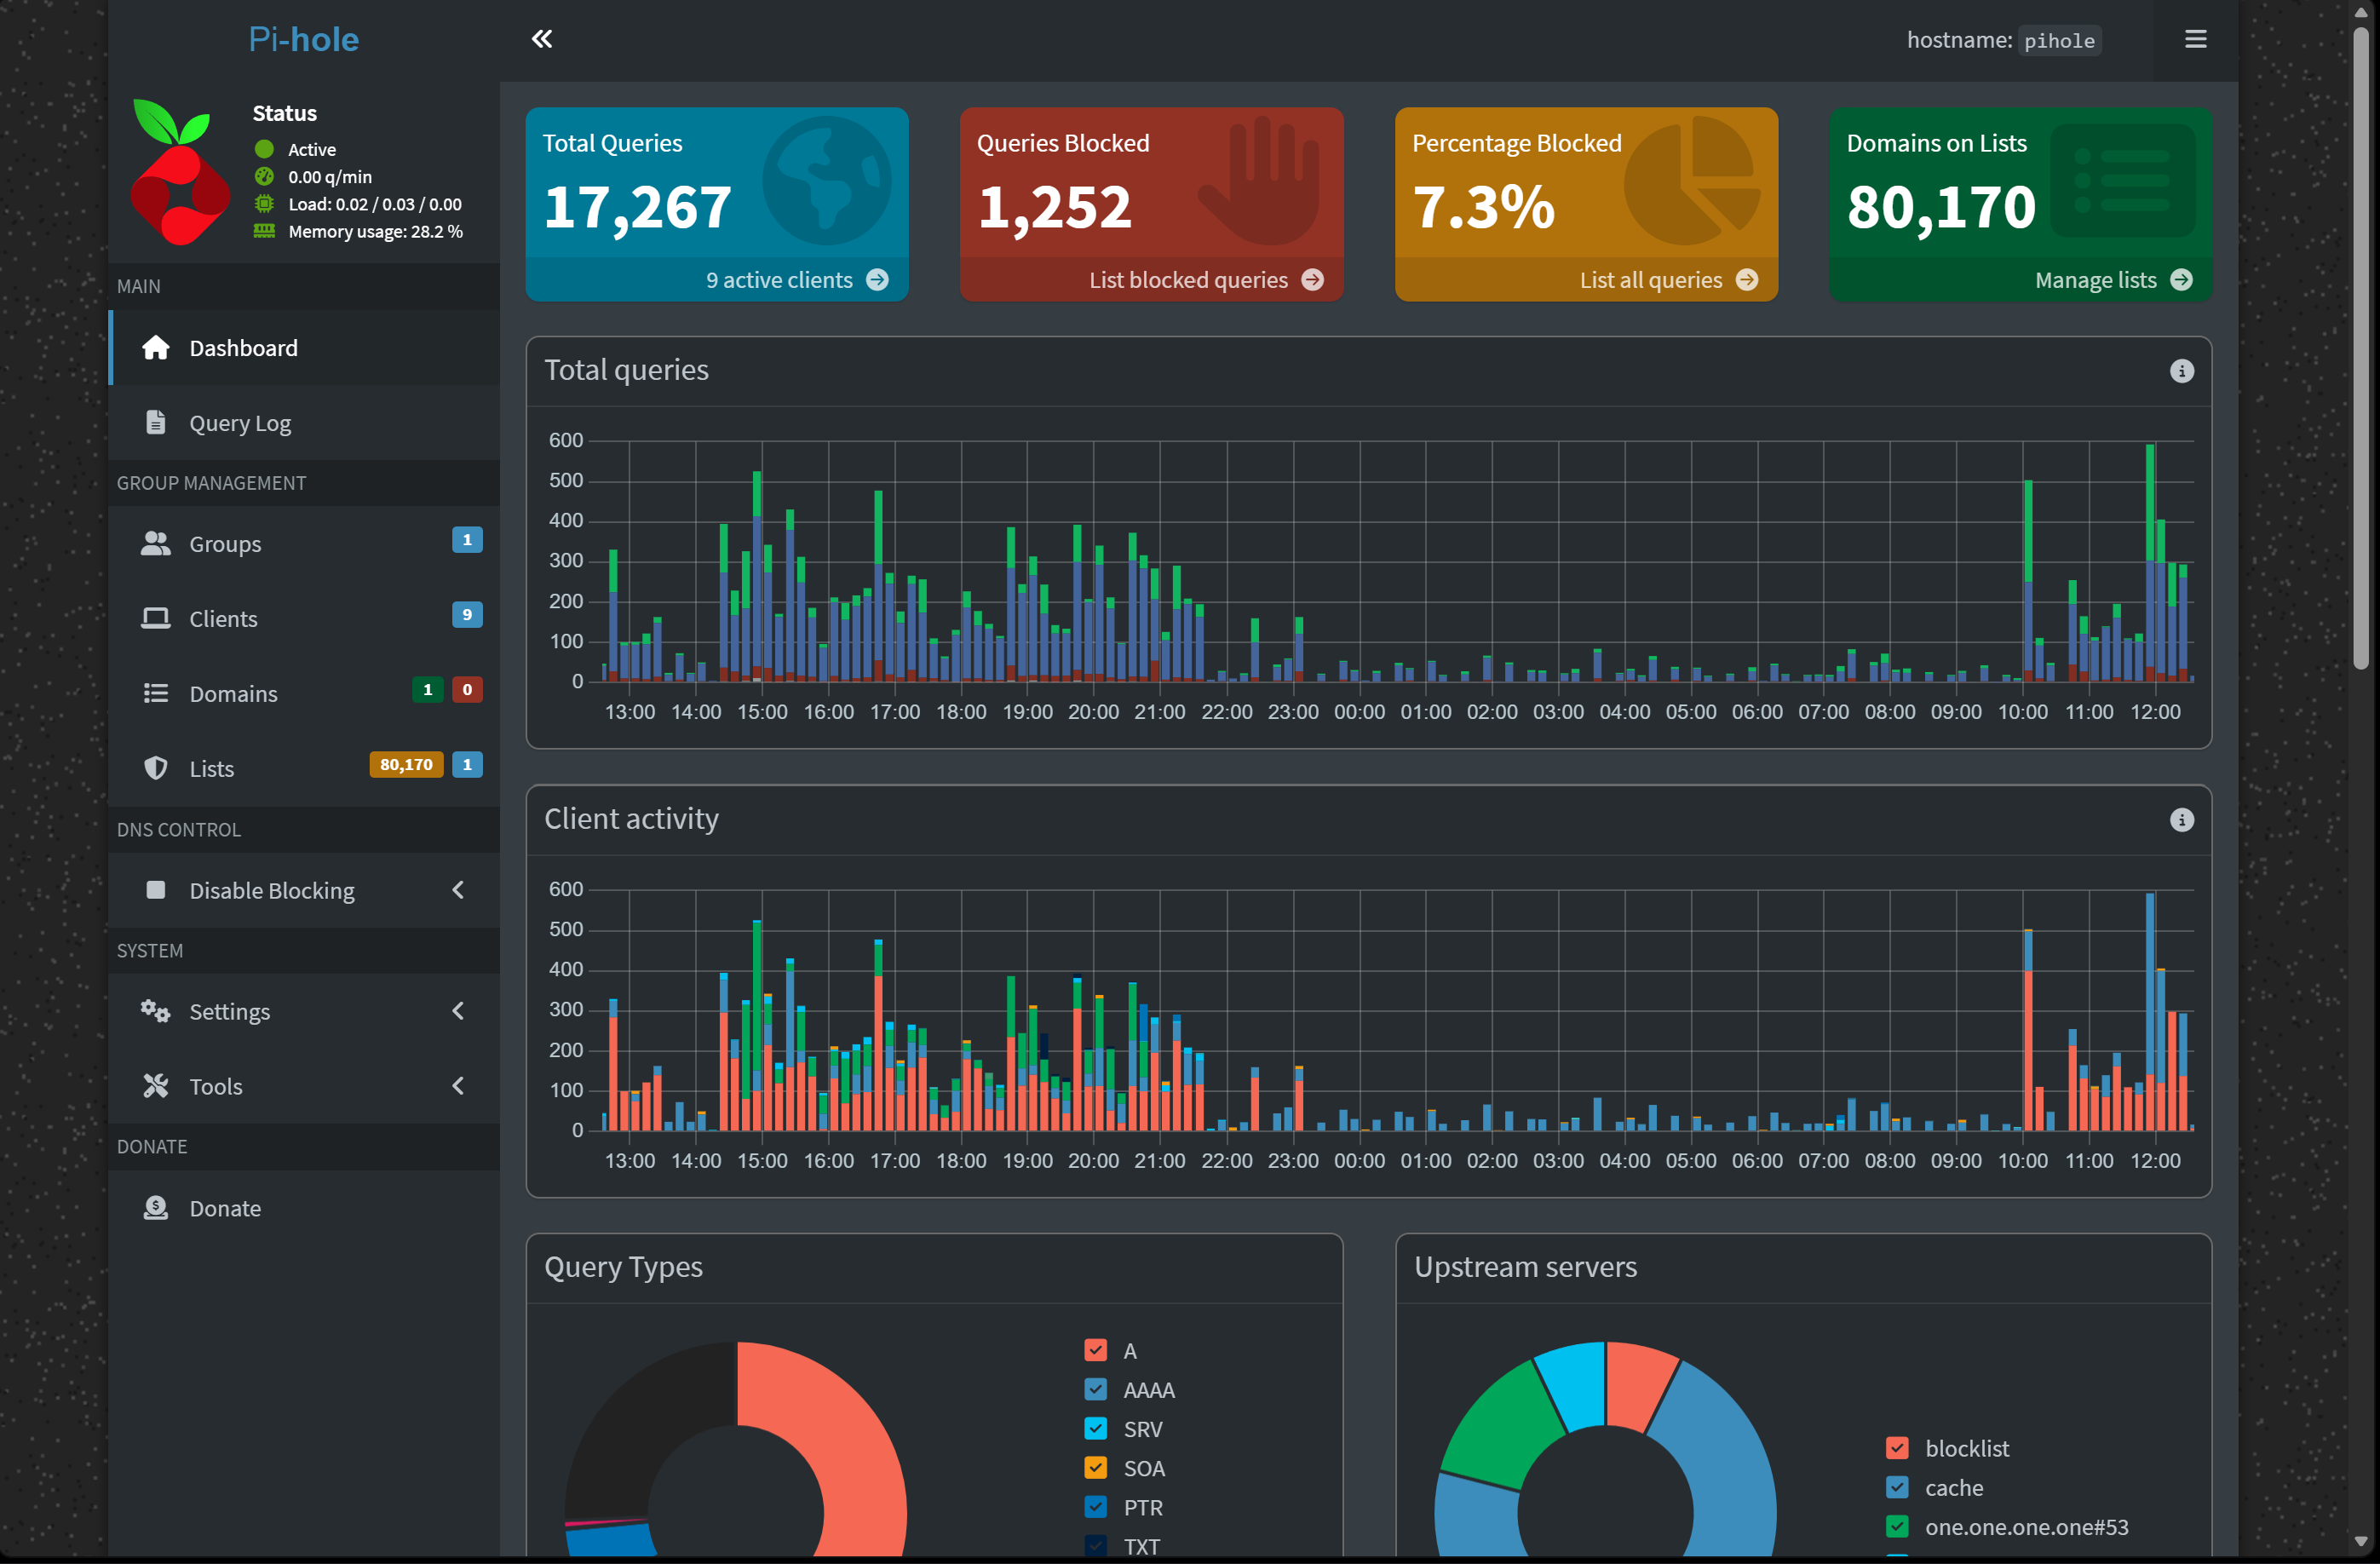
Task: Click the Disable Blocking stop icon
Action: [x=155, y=889]
